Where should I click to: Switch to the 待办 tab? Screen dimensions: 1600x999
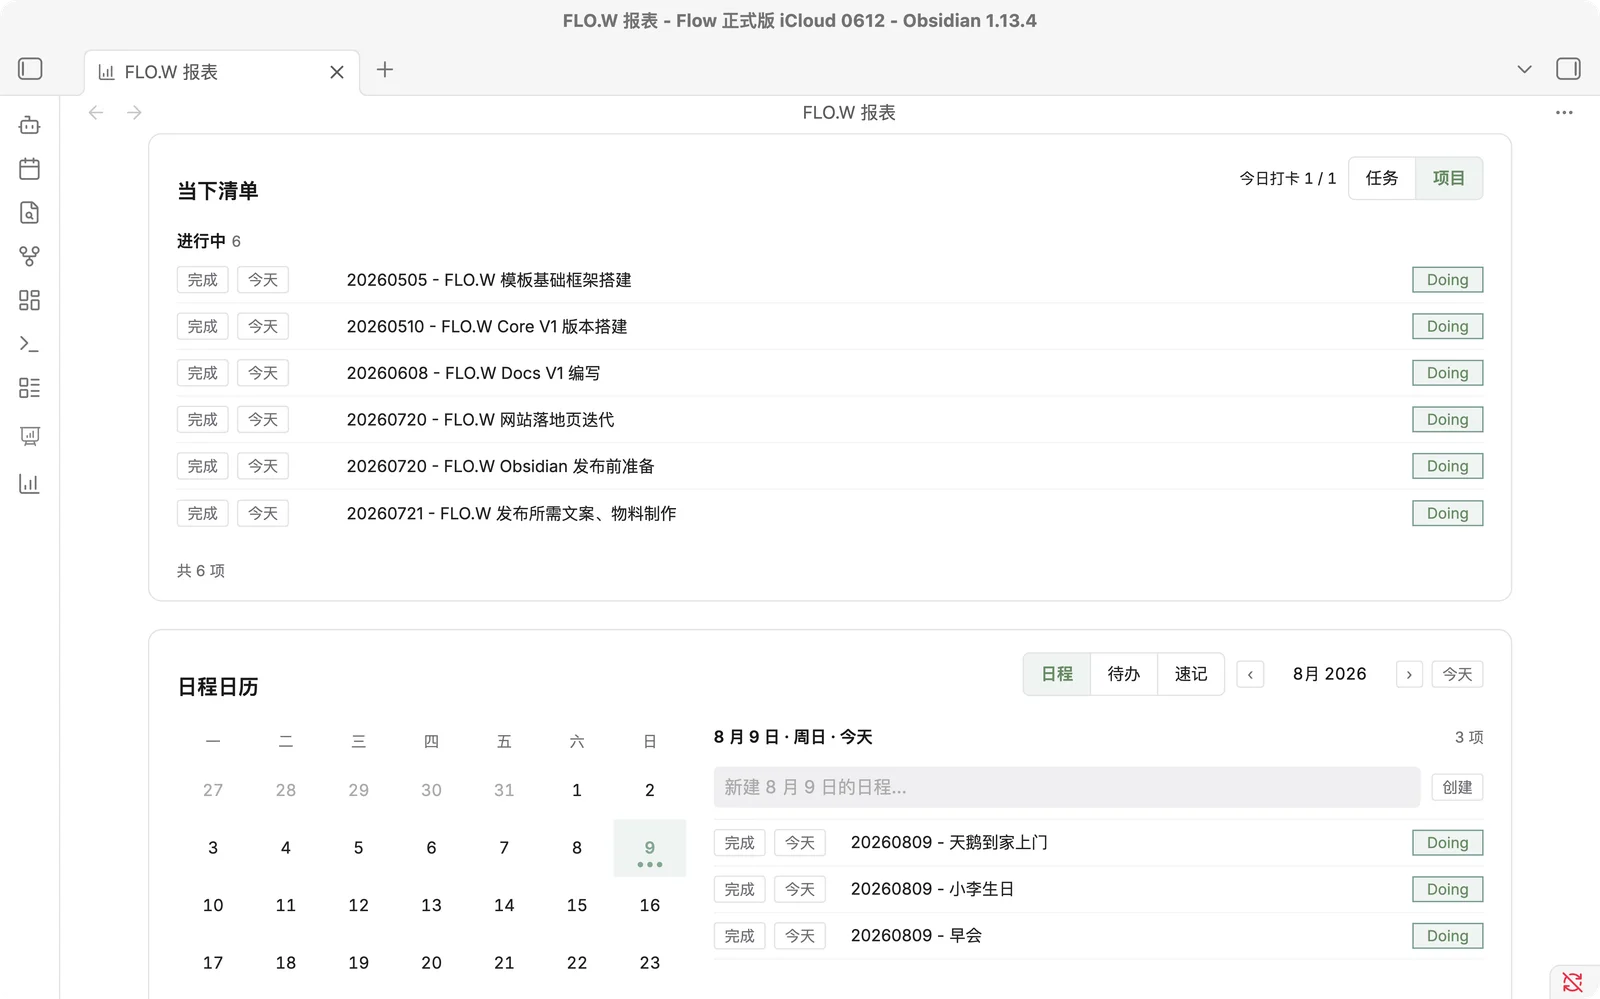pyautogui.click(x=1124, y=674)
